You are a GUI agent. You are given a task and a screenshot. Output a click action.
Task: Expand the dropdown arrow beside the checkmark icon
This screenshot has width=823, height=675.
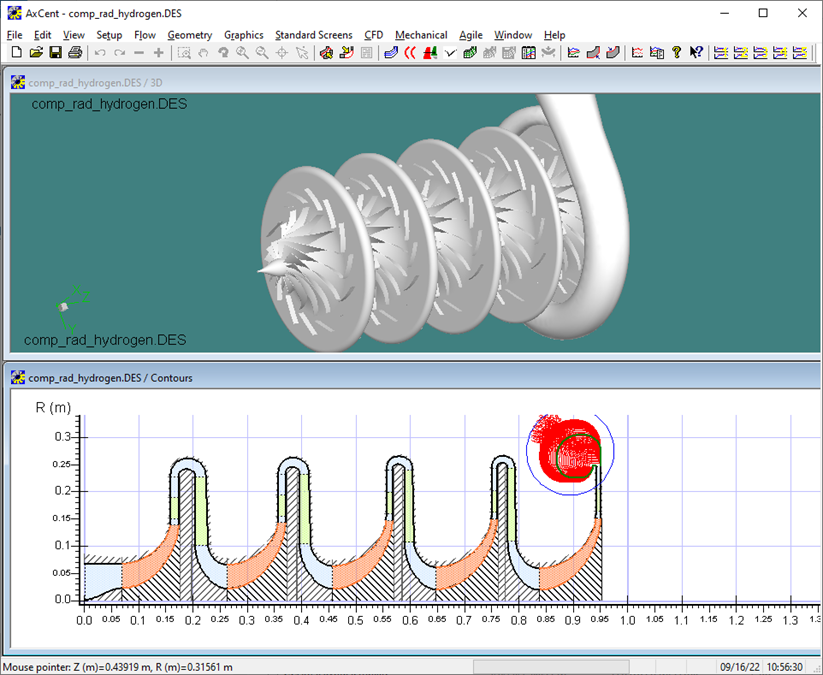(459, 52)
